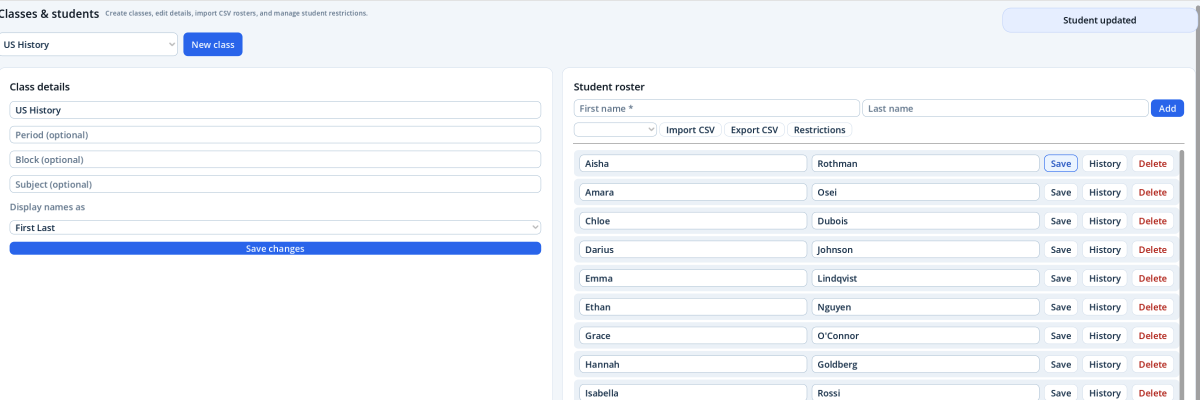1200x400 pixels.
Task: Edit last name field Lindqvist
Action: point(925,278)
